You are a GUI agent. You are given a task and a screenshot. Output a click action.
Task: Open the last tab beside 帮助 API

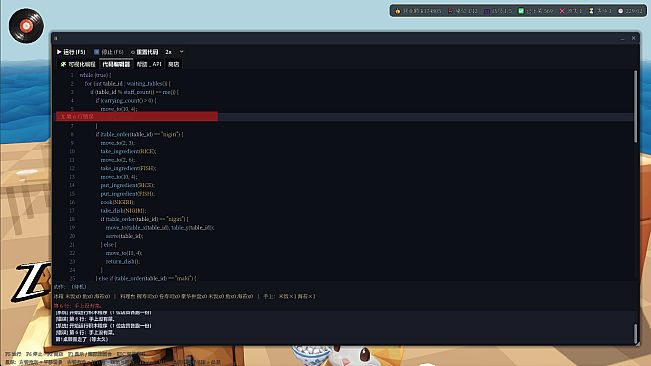[x=174, y=64]
